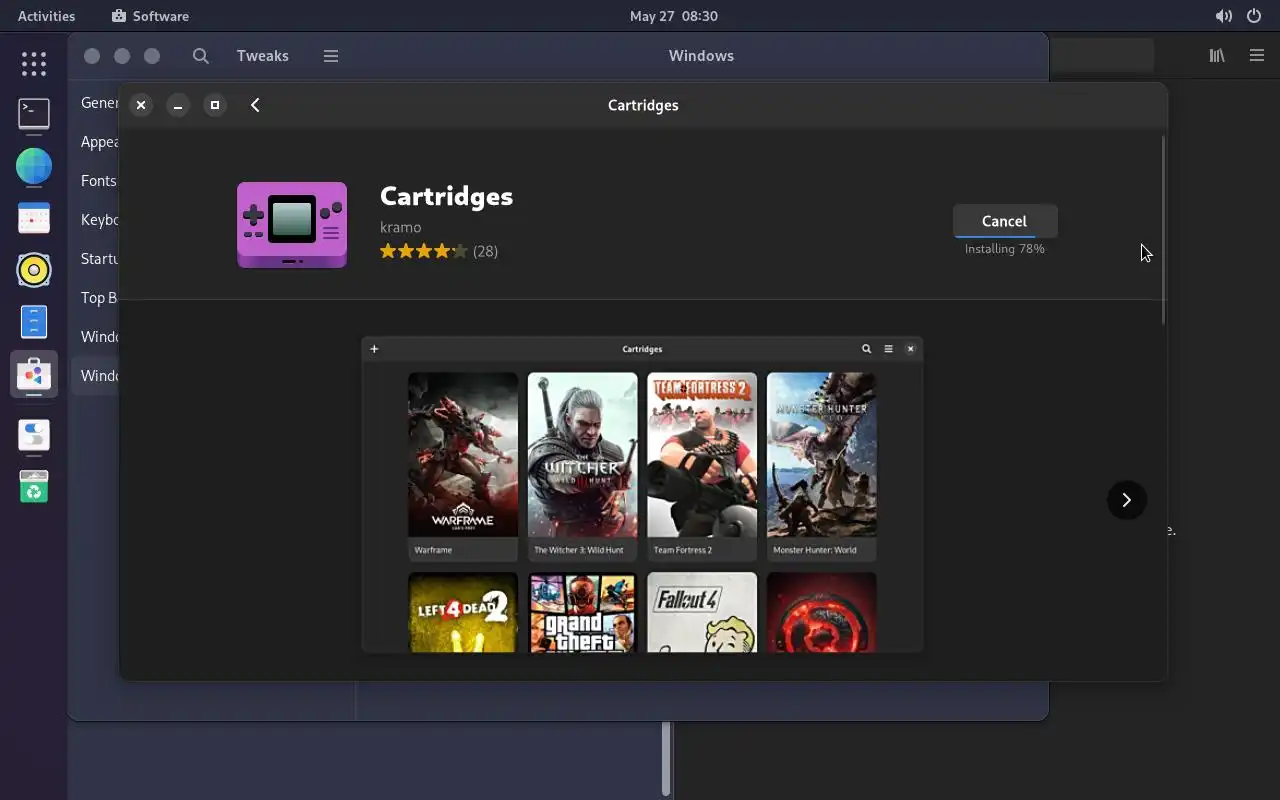Launch the web browser from dock
1280x800 pixels.
[x=34, y=166]
